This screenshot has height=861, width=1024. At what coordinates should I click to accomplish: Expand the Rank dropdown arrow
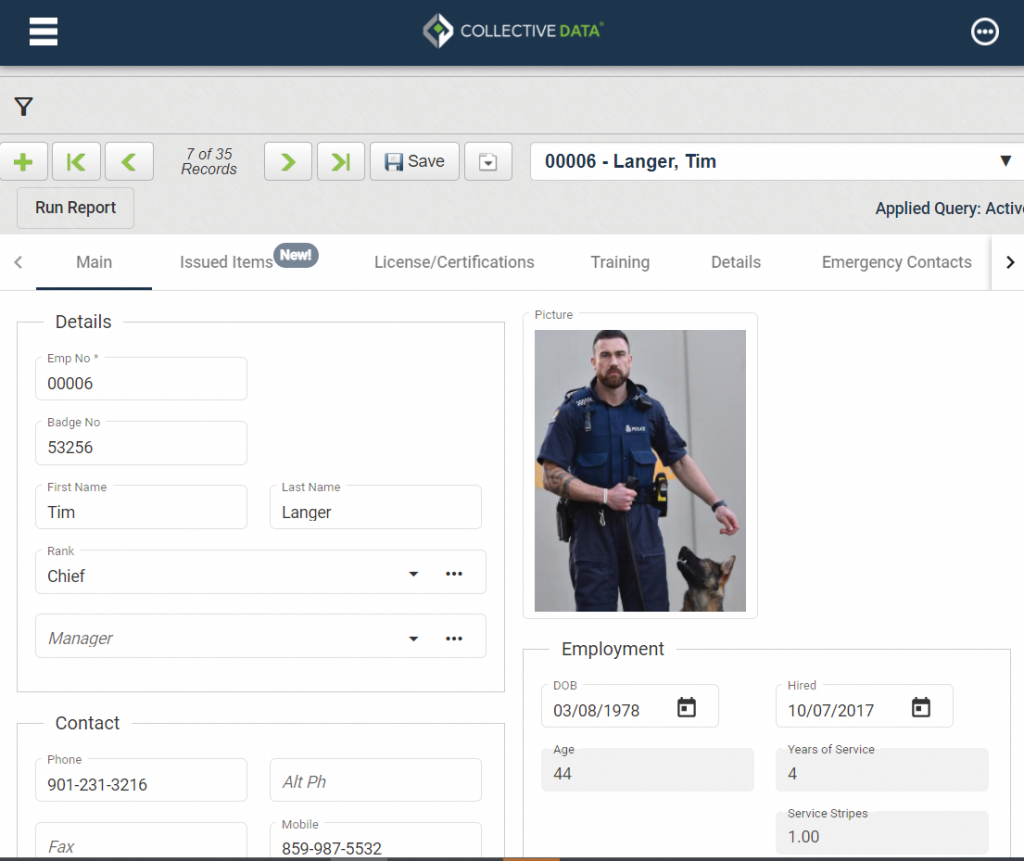(414, 574)
